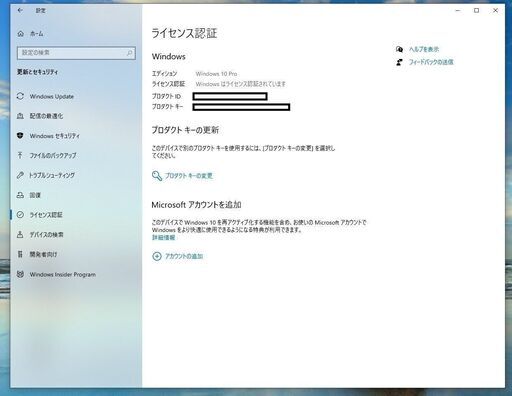Click the Windows 10 Pro edition value

coord(216,74)
